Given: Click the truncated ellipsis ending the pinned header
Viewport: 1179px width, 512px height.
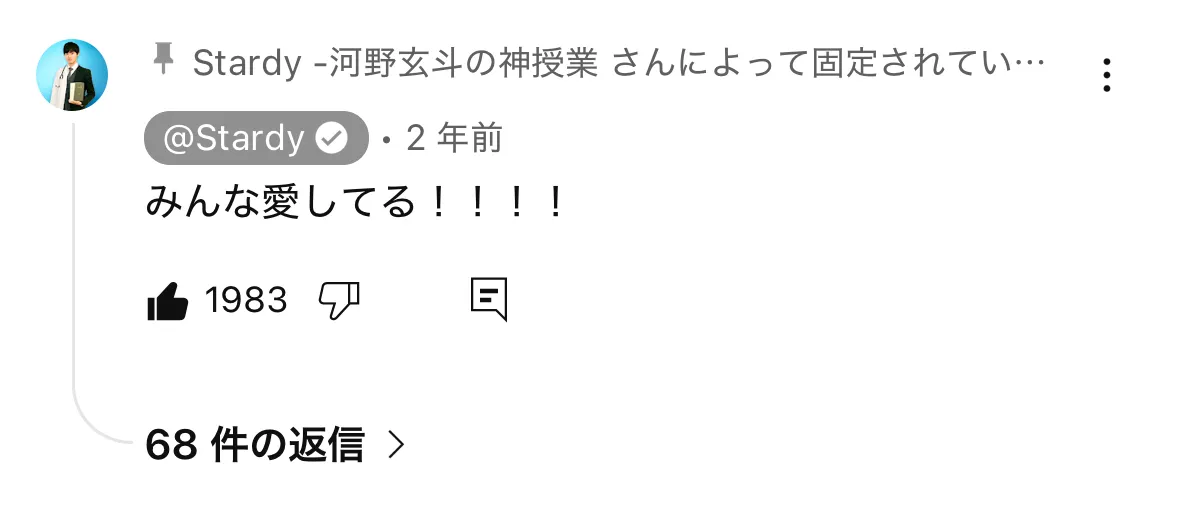Looking at the screenshot, I should tap(1027, 64).
